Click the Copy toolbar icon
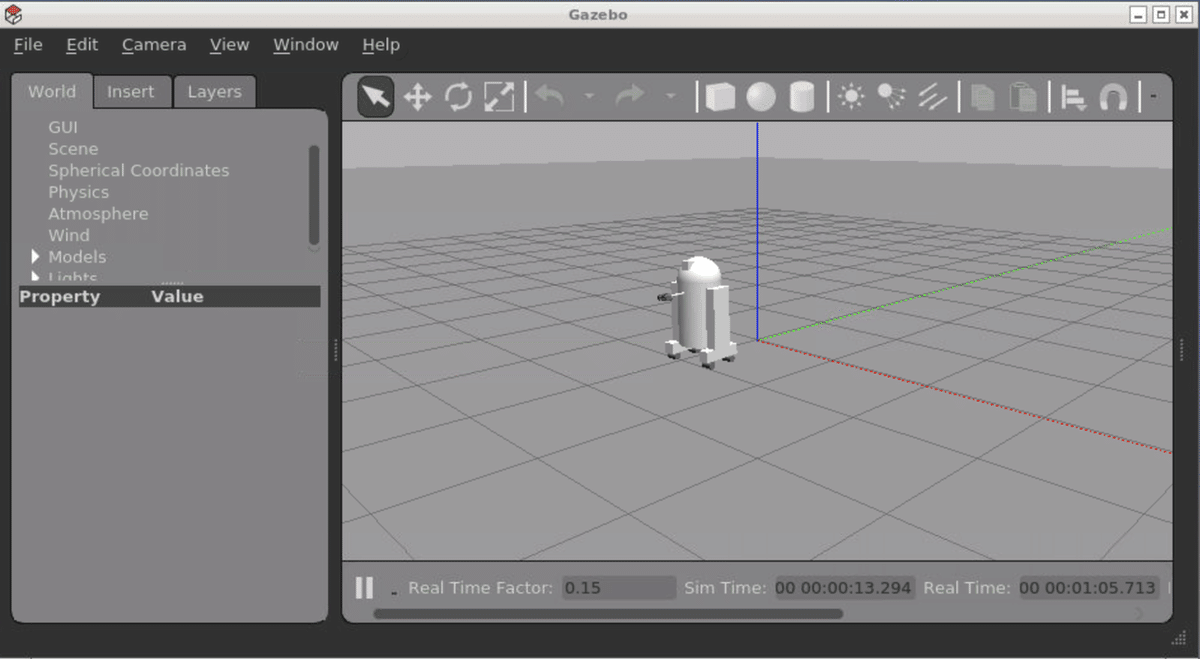Viewport: 1200px width, 659px height. (983, 97)
